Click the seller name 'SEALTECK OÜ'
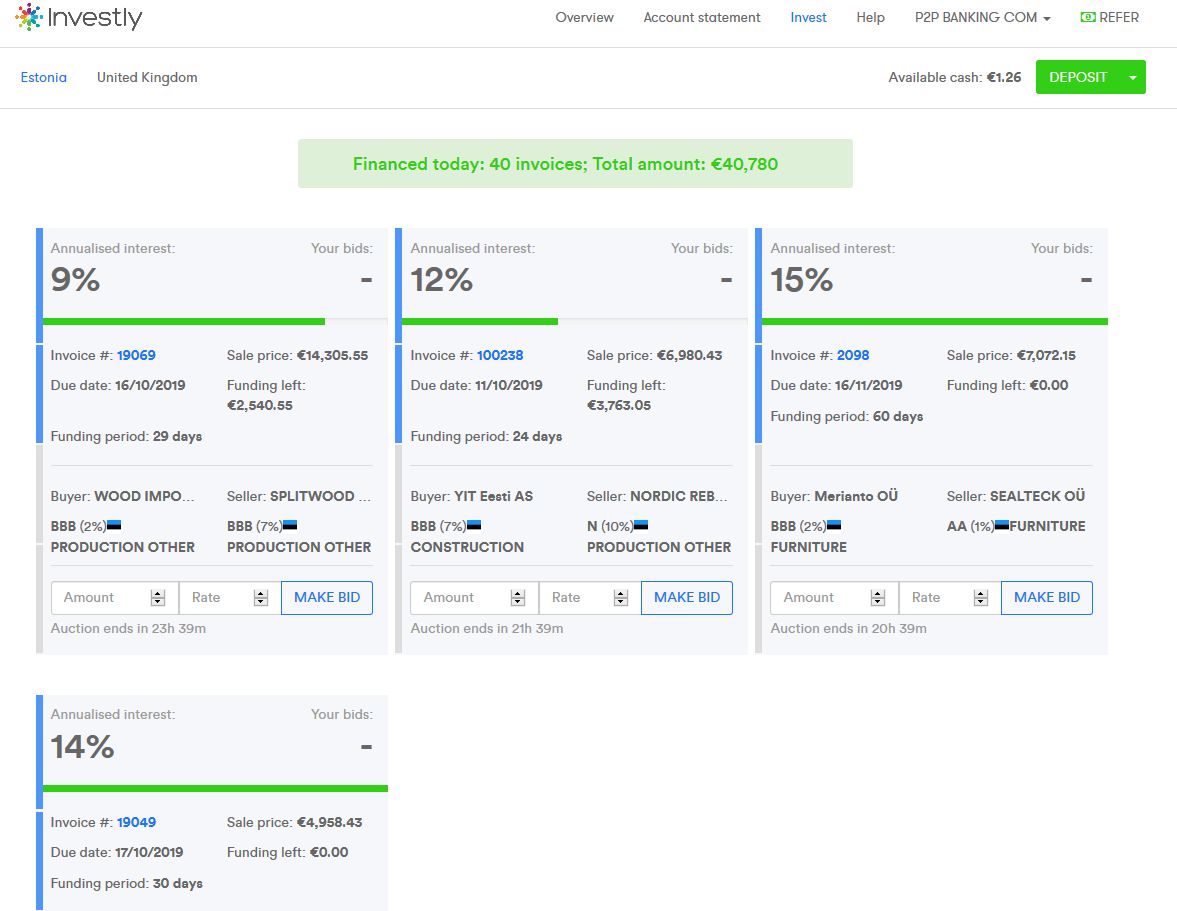This screenshot has height=911, width=1177. tap(1037, 496)
